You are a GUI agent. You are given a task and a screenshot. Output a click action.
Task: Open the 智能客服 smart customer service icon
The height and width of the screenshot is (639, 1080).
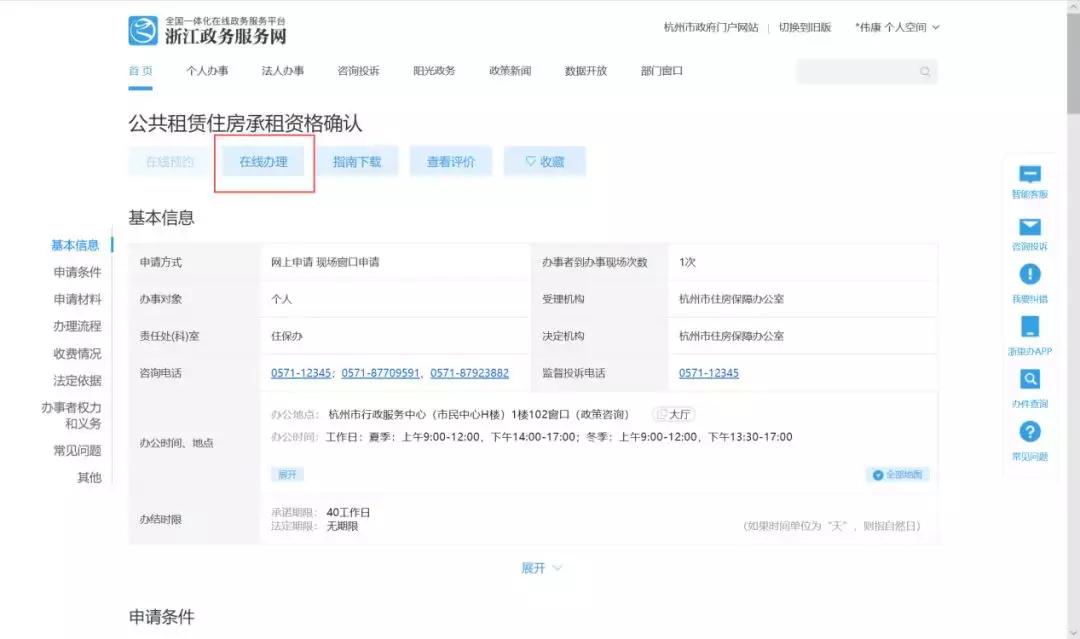pyautogui.click(x=1030, y=172)
